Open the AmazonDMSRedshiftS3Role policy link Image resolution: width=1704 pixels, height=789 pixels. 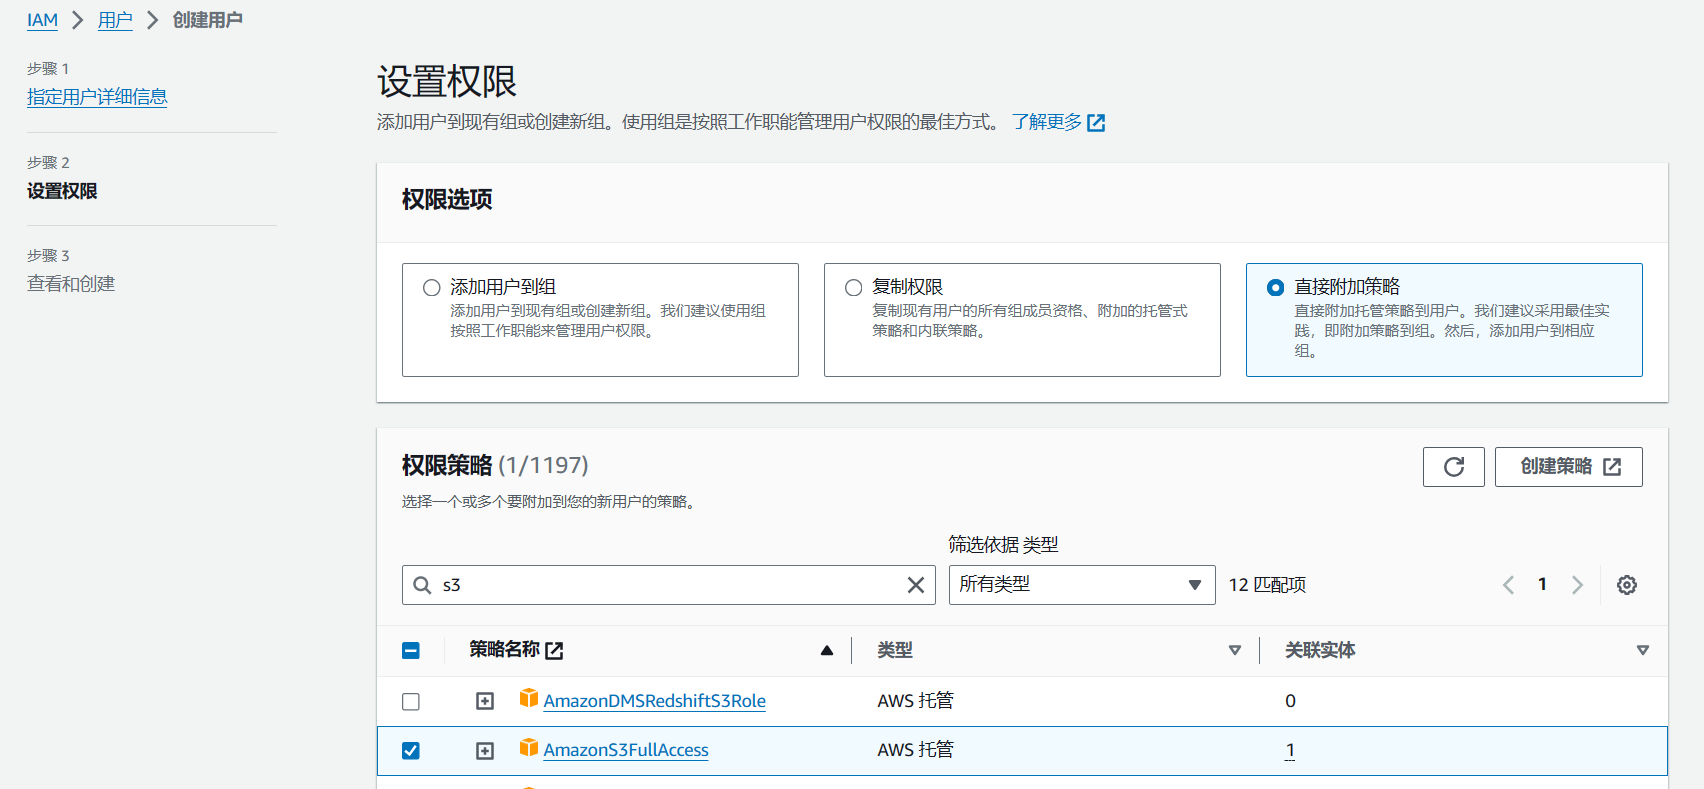655,701
